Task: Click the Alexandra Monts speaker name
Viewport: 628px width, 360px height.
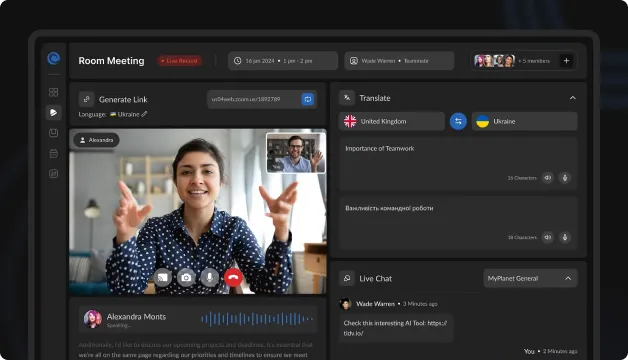Action: (x=136, y=317)
